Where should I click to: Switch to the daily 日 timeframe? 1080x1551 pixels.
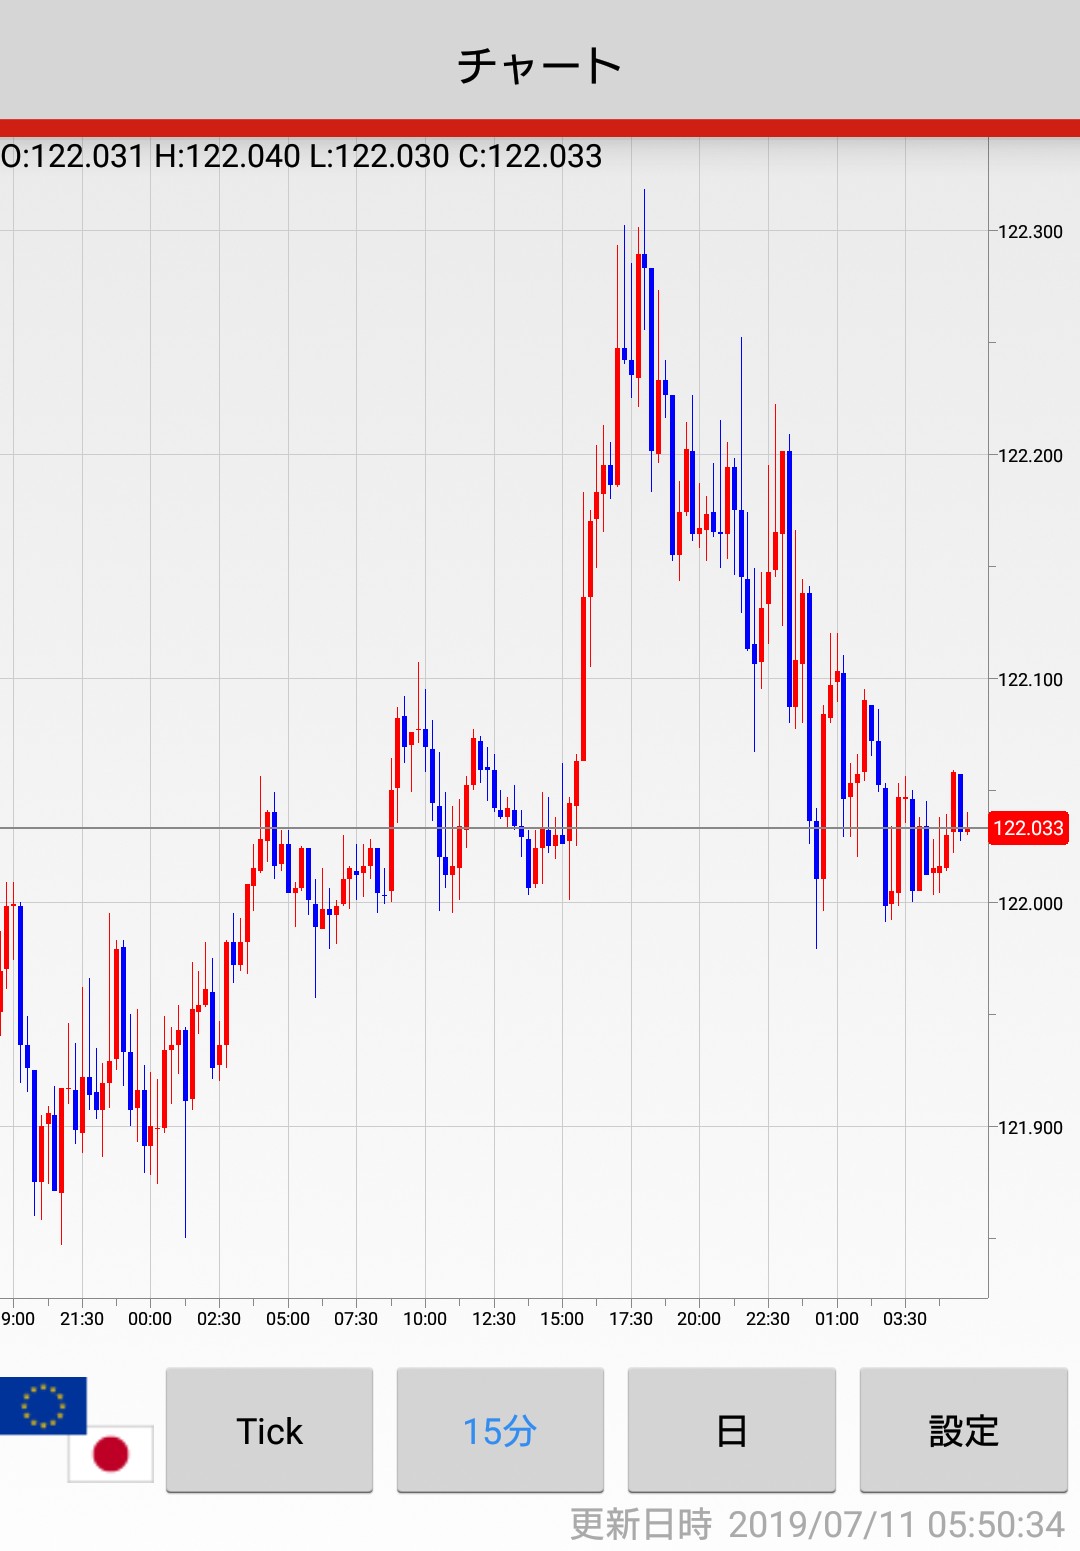(731, 1430)
